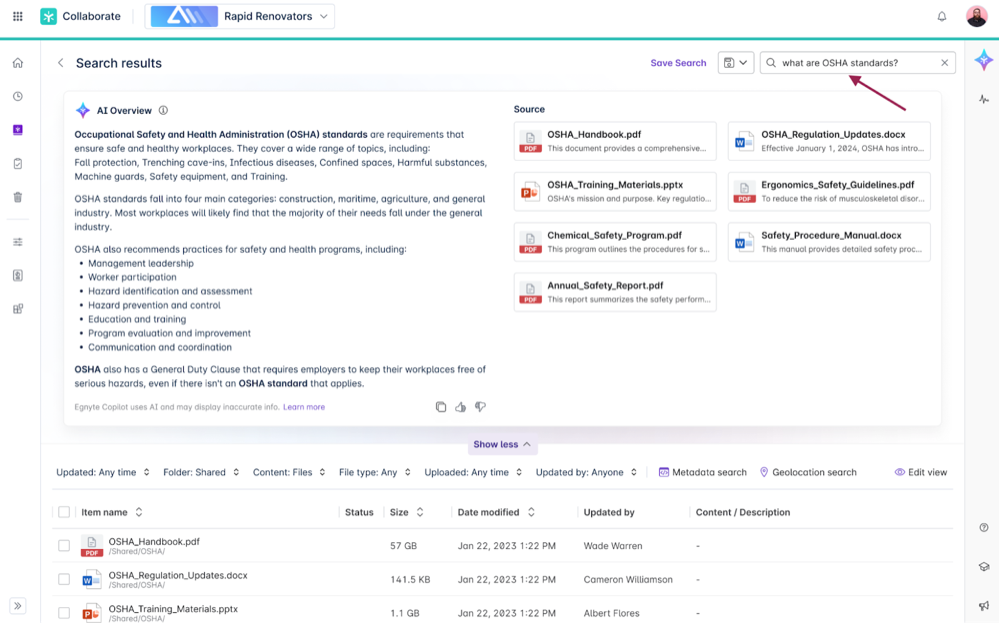Go back from Search results
This screenshot has width=999, height=623.
(x=61, y=63)
